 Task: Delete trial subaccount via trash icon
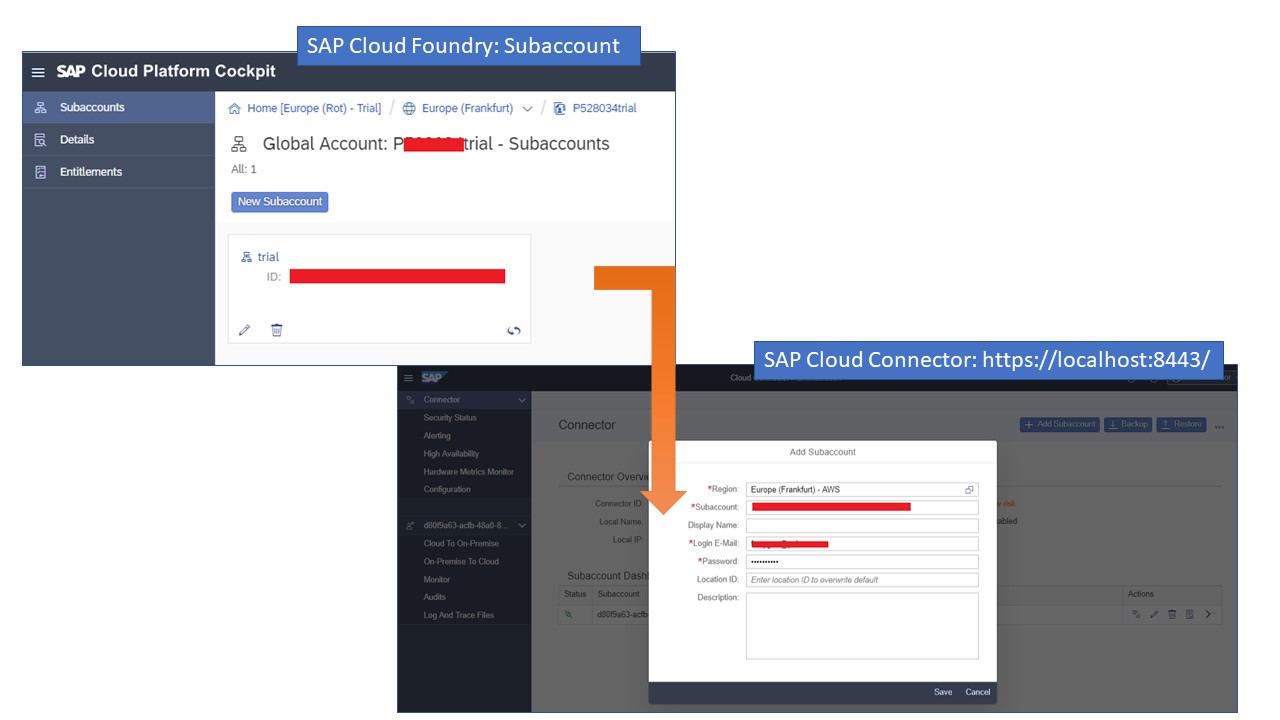point(277,330)
